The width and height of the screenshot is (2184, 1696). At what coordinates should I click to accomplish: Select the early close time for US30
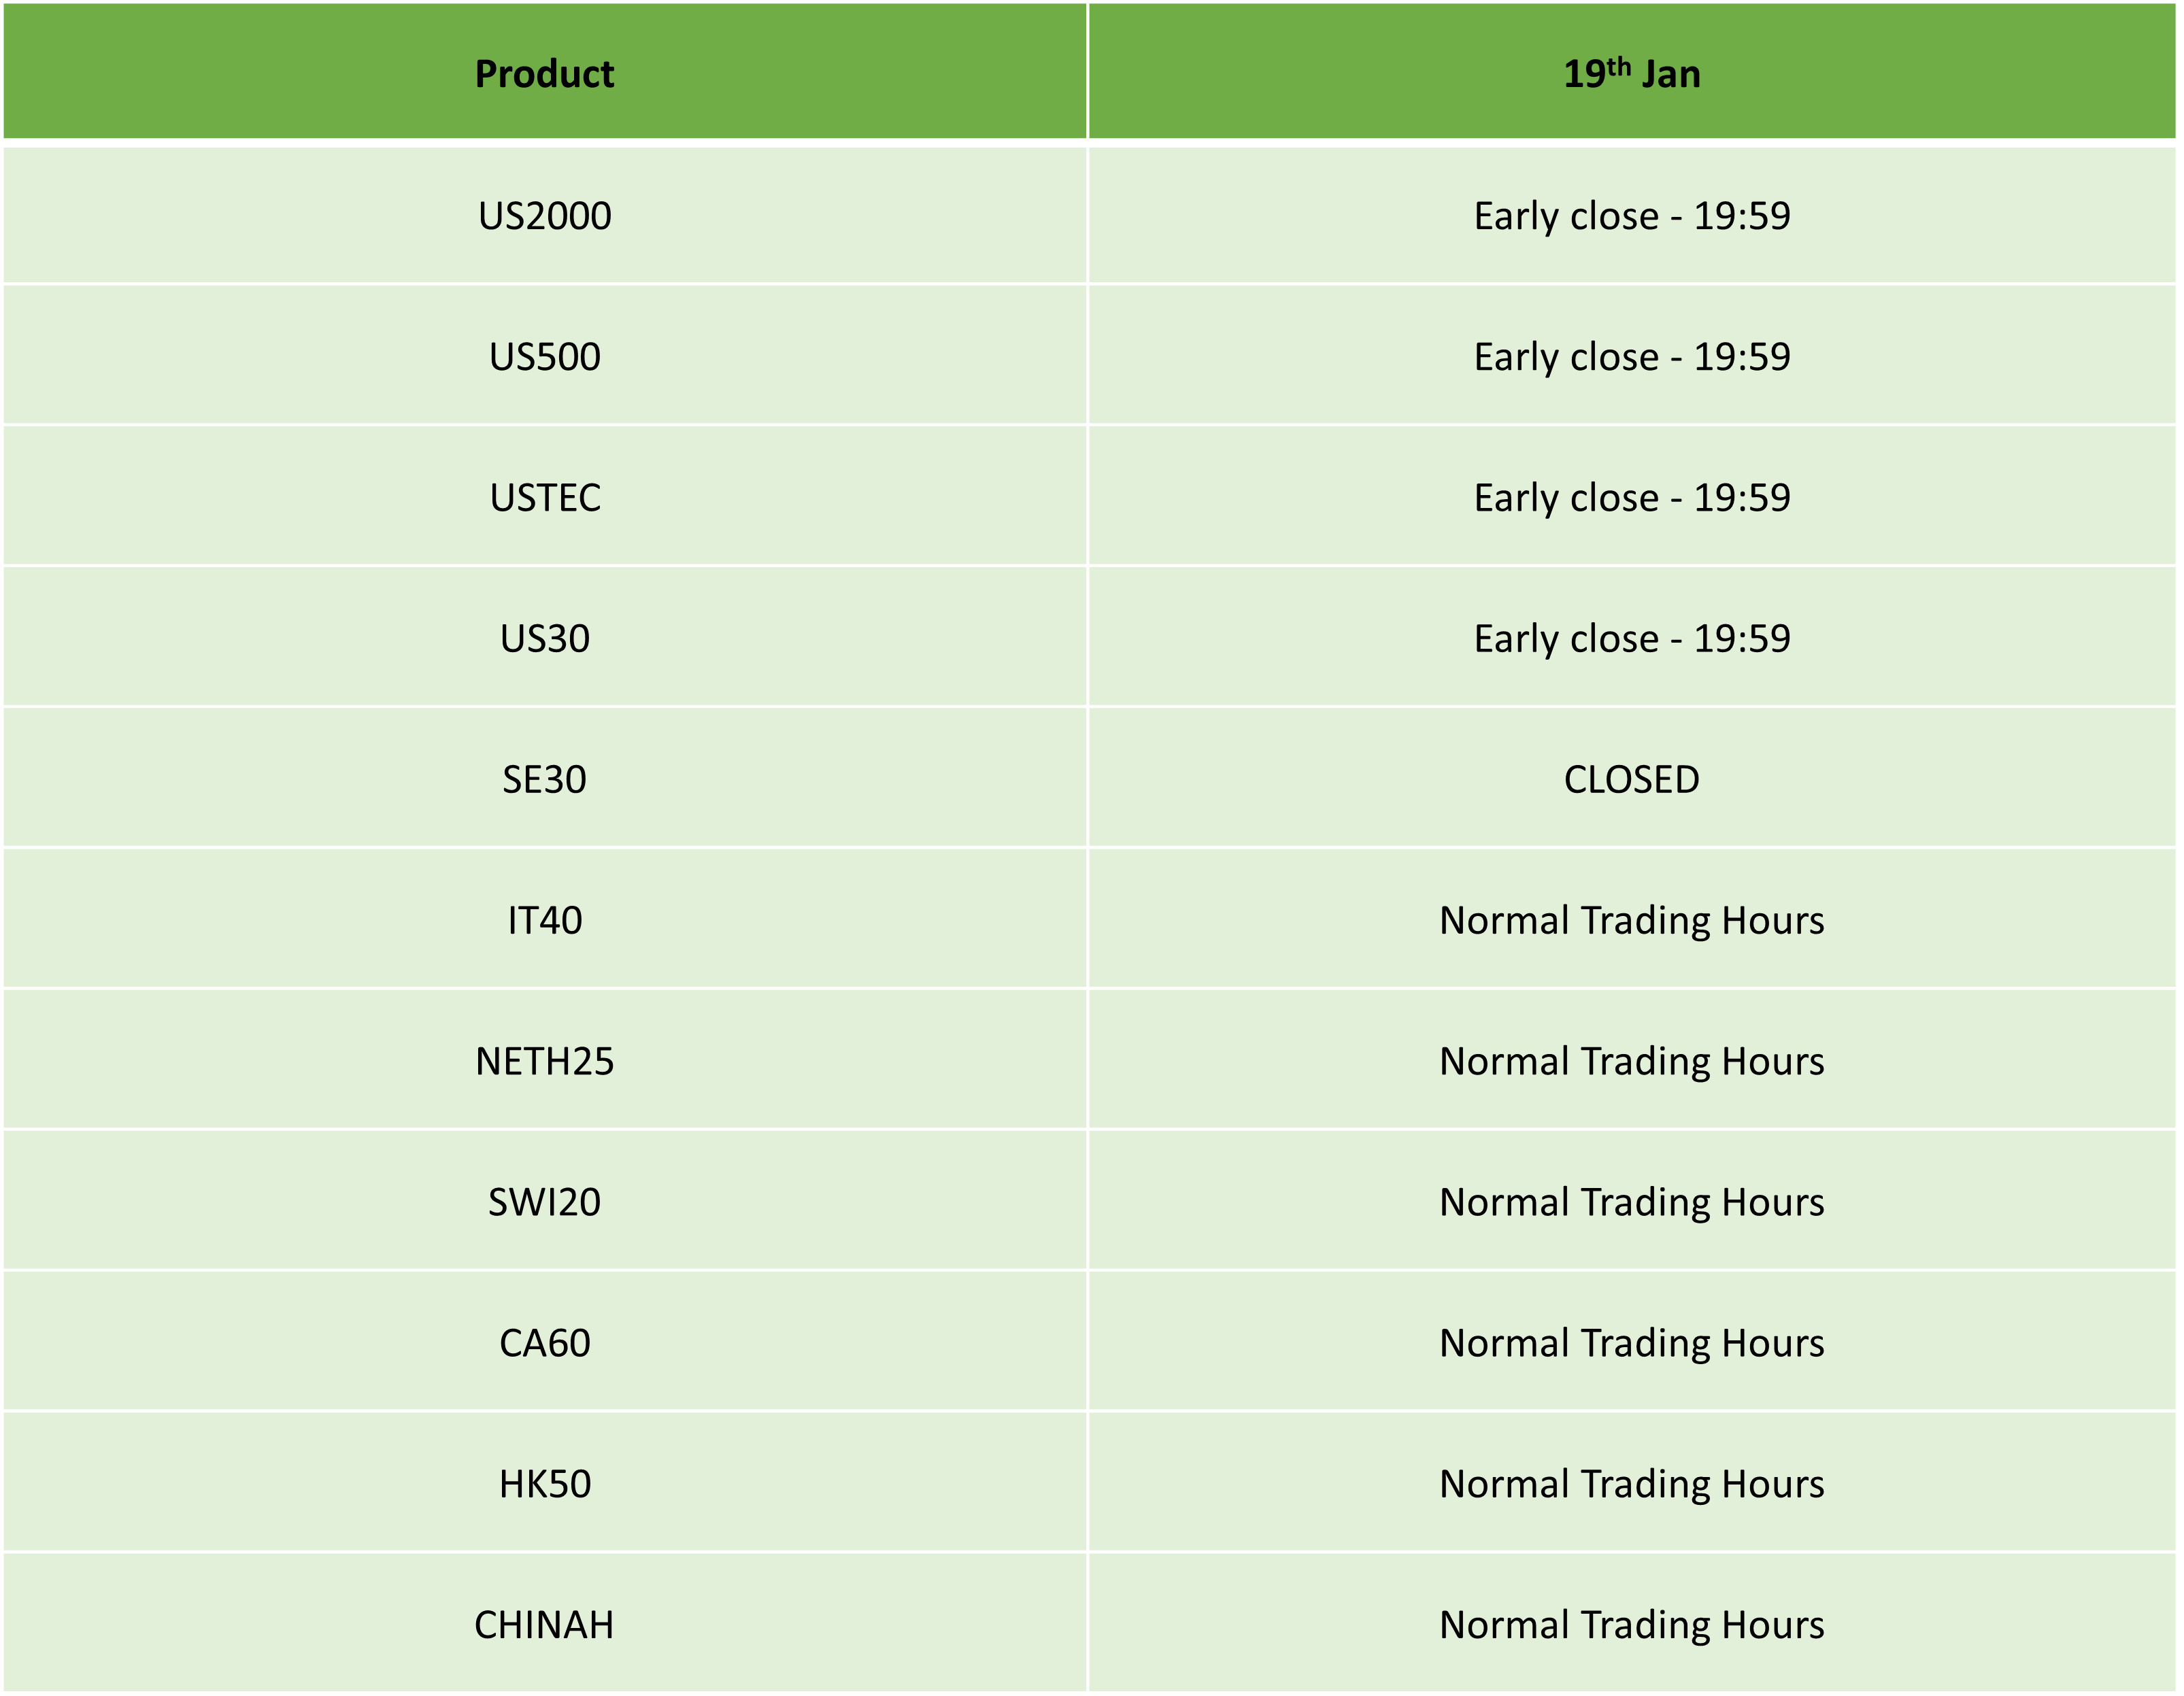[1631, 639]
